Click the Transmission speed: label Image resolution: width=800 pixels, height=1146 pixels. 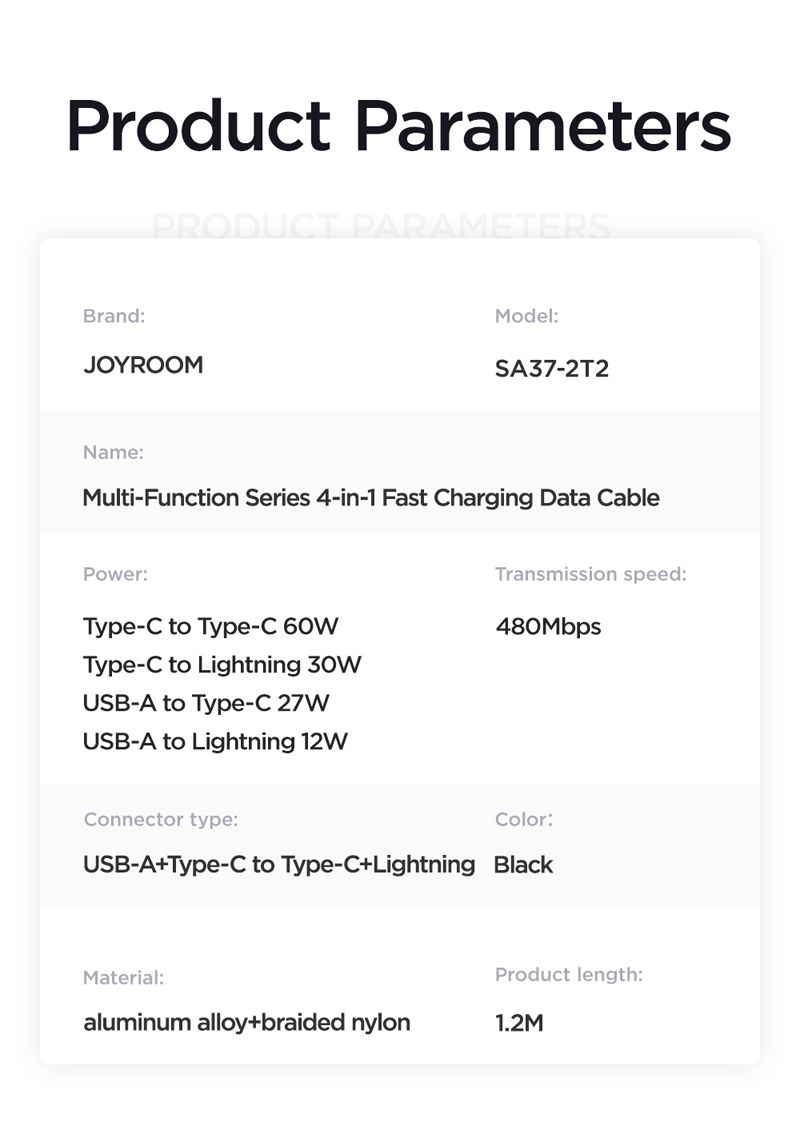tap(591, 574)
